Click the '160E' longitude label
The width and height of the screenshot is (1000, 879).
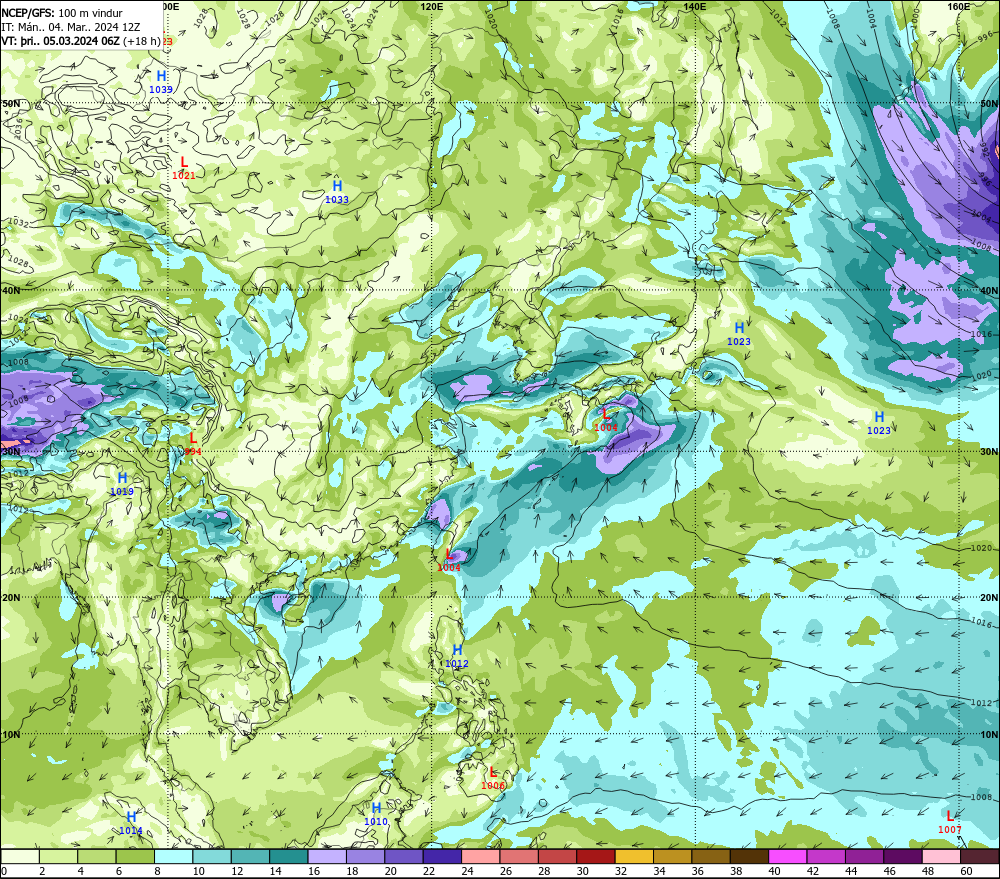(959, 6)
